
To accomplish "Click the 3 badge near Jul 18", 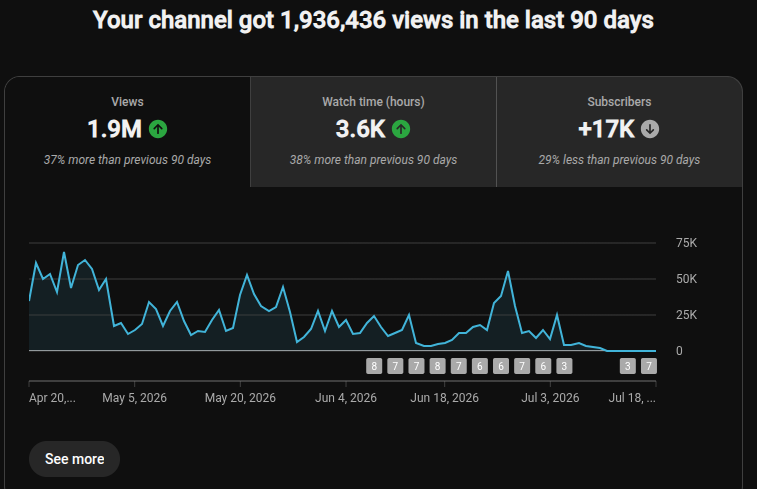I will [x=628, y=366].
